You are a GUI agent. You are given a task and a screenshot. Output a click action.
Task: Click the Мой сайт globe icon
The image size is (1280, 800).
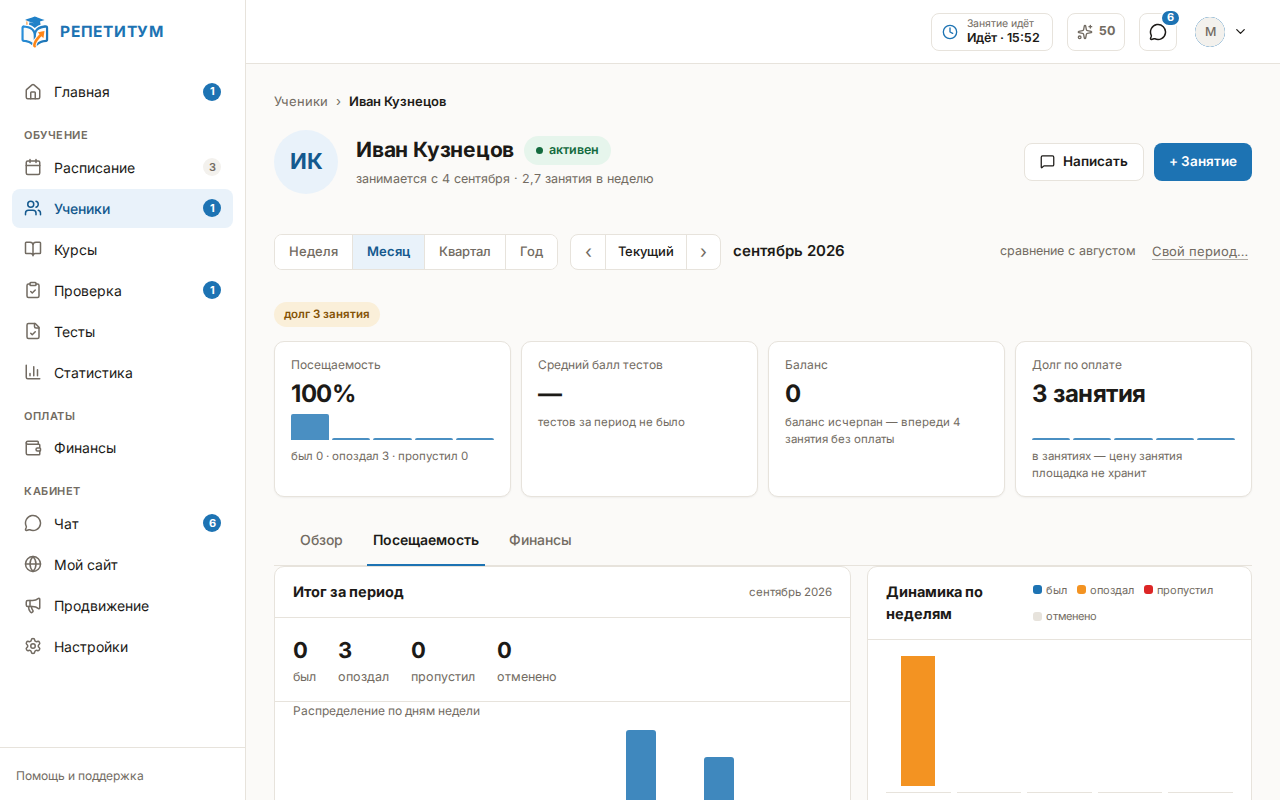pos(33,565)
